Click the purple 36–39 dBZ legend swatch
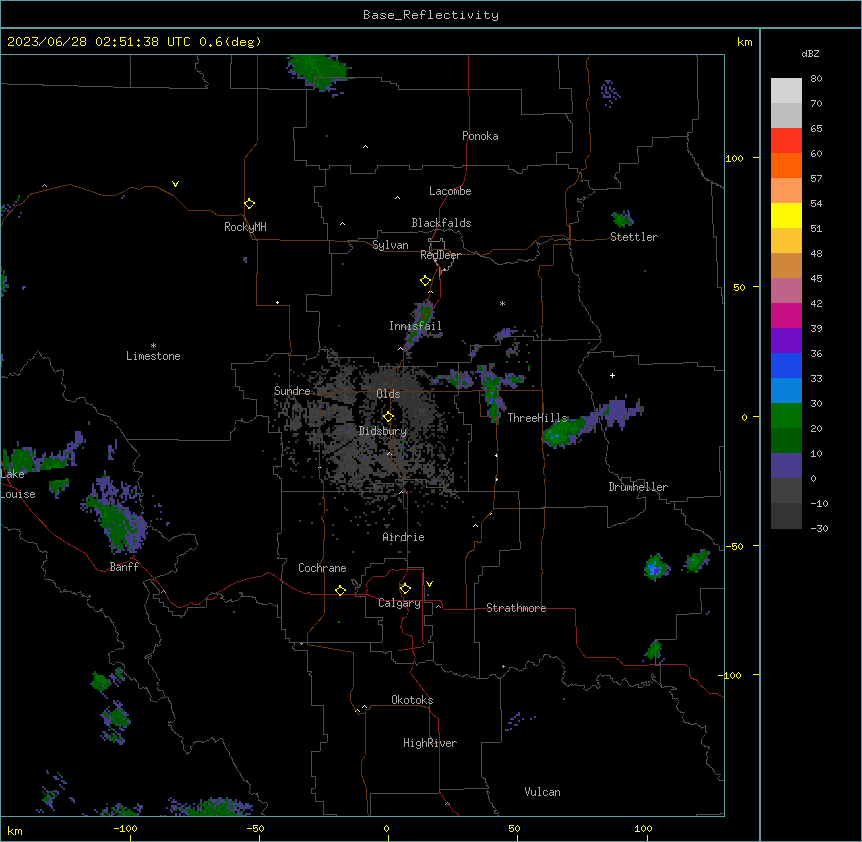The height and width of the screenshot is (842, 862). [x=786, y=341]
